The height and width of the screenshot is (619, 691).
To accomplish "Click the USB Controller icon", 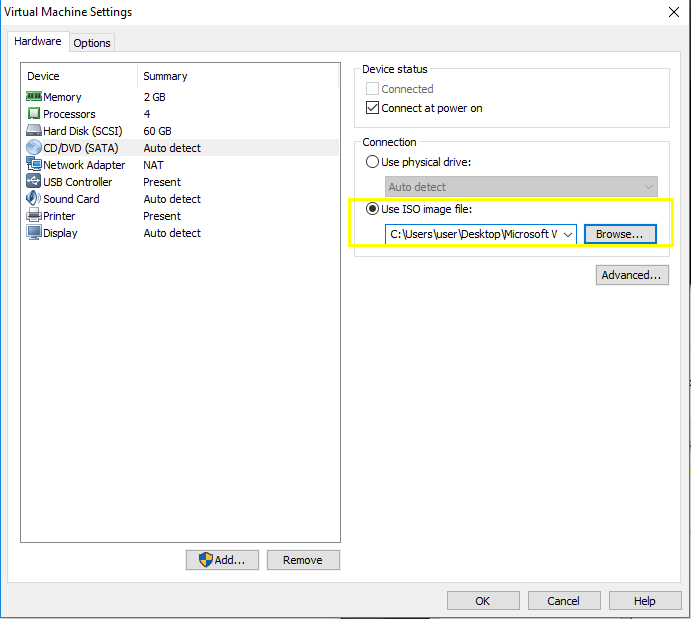I will coord(34,181).
